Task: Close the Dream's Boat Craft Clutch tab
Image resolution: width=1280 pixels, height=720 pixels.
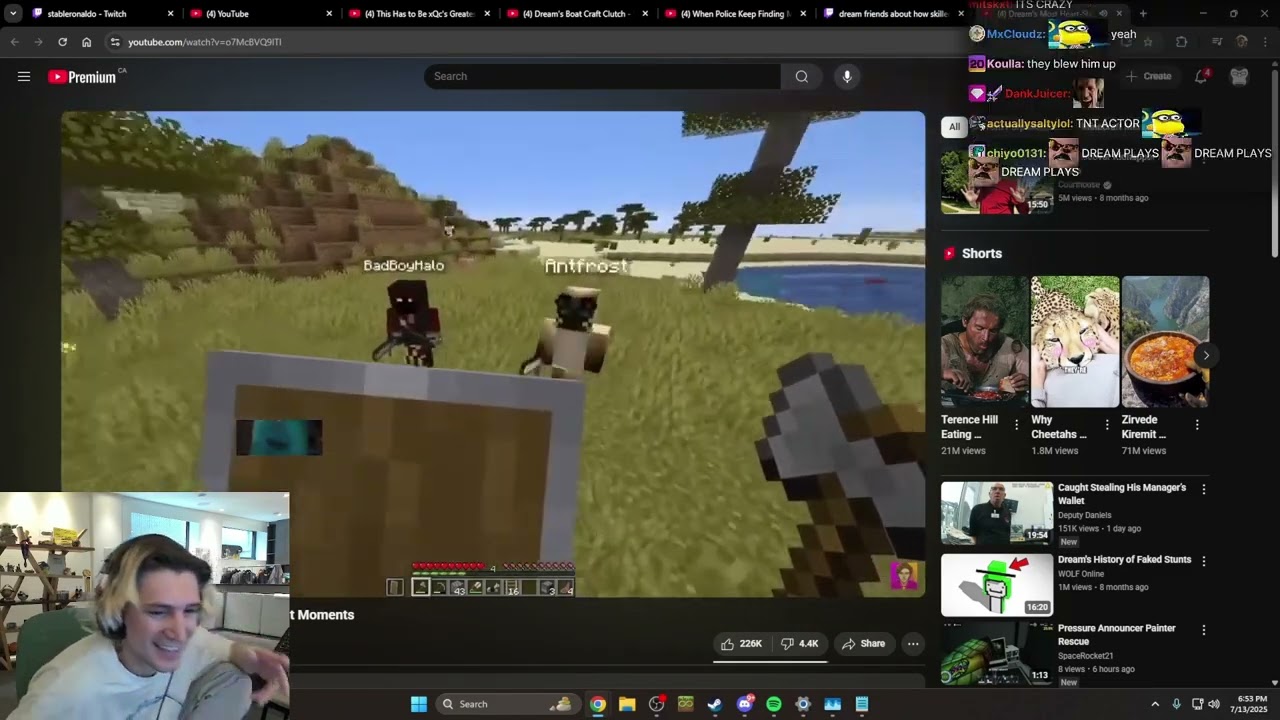Action: click(645, 14)
